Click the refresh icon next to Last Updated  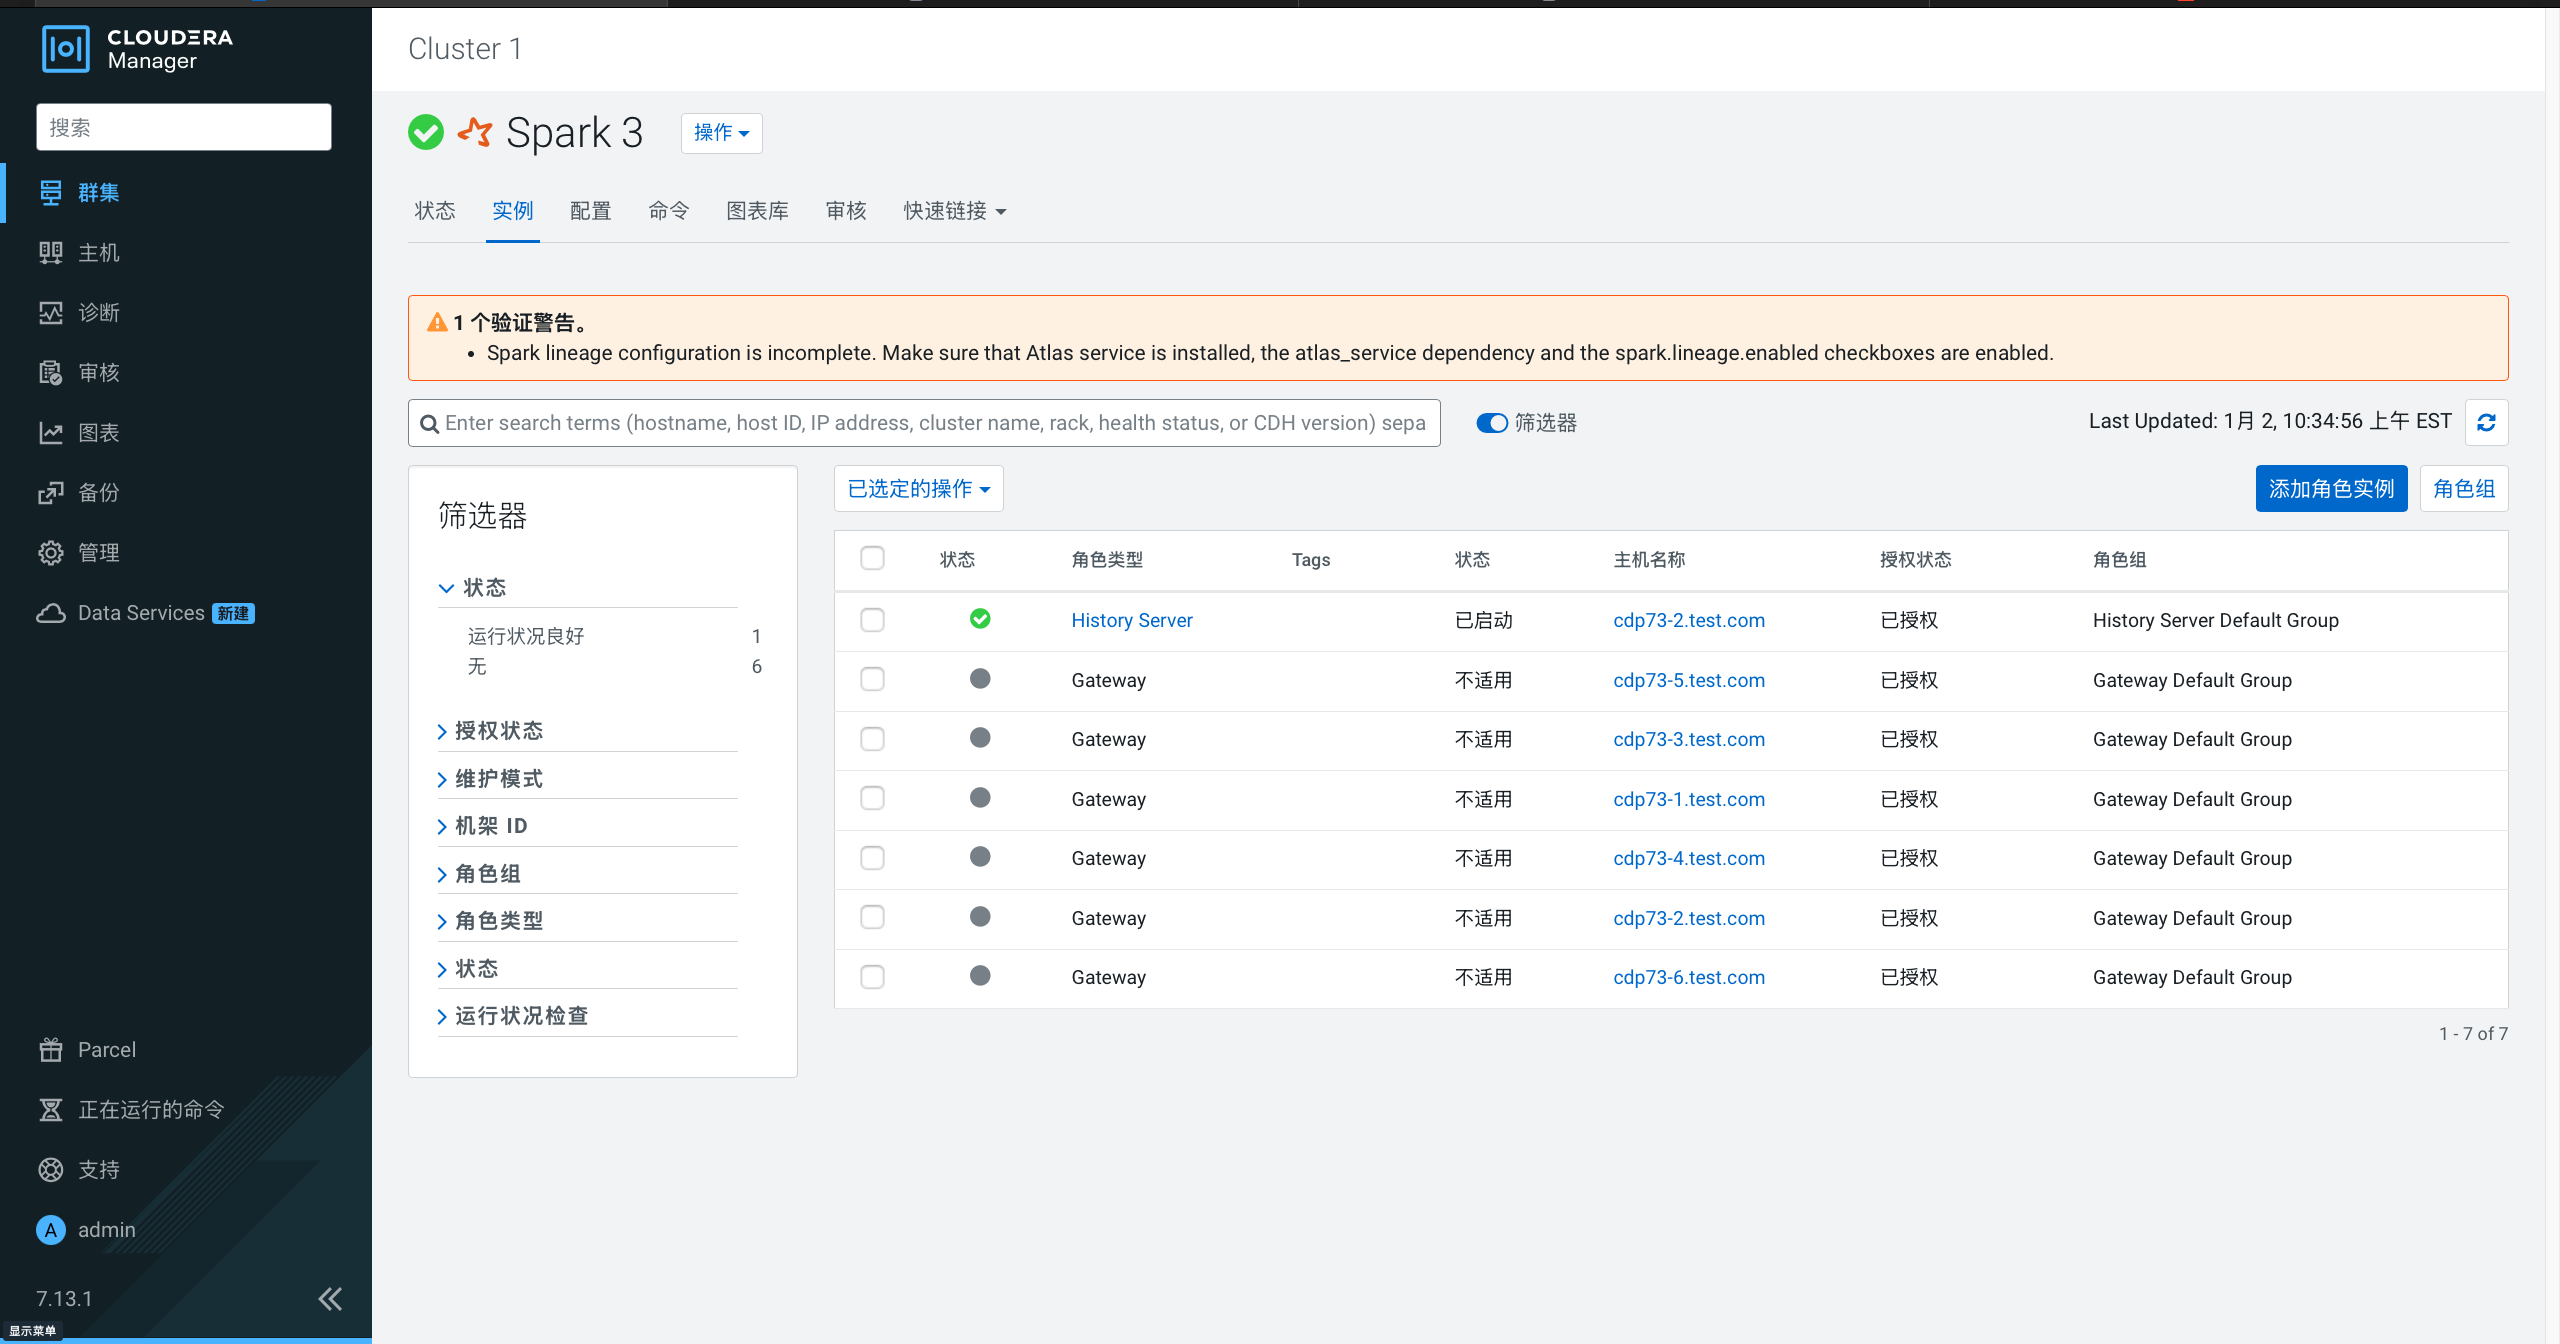2486,423
